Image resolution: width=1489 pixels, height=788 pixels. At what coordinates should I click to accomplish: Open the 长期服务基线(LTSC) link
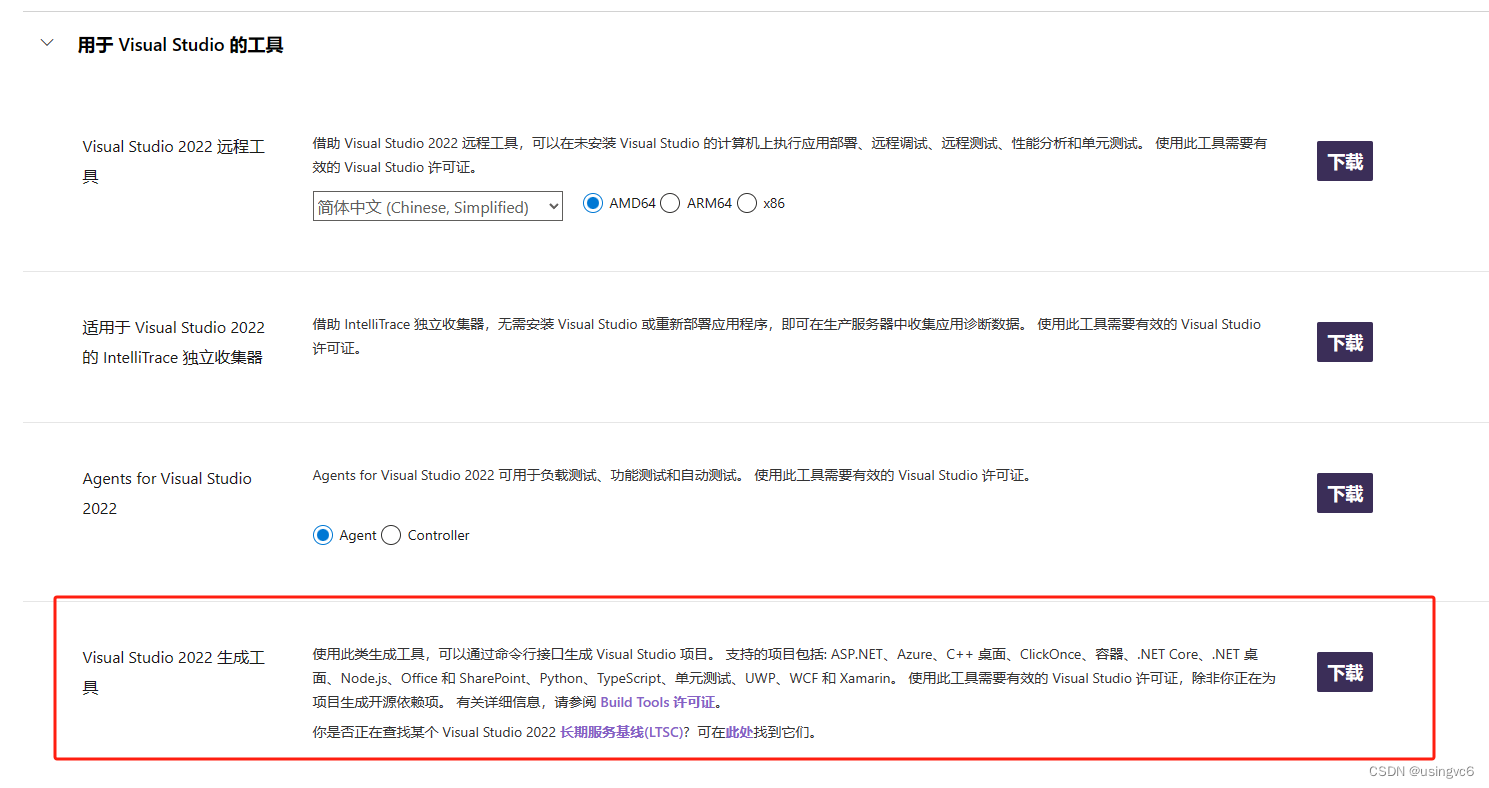point(620,731)
